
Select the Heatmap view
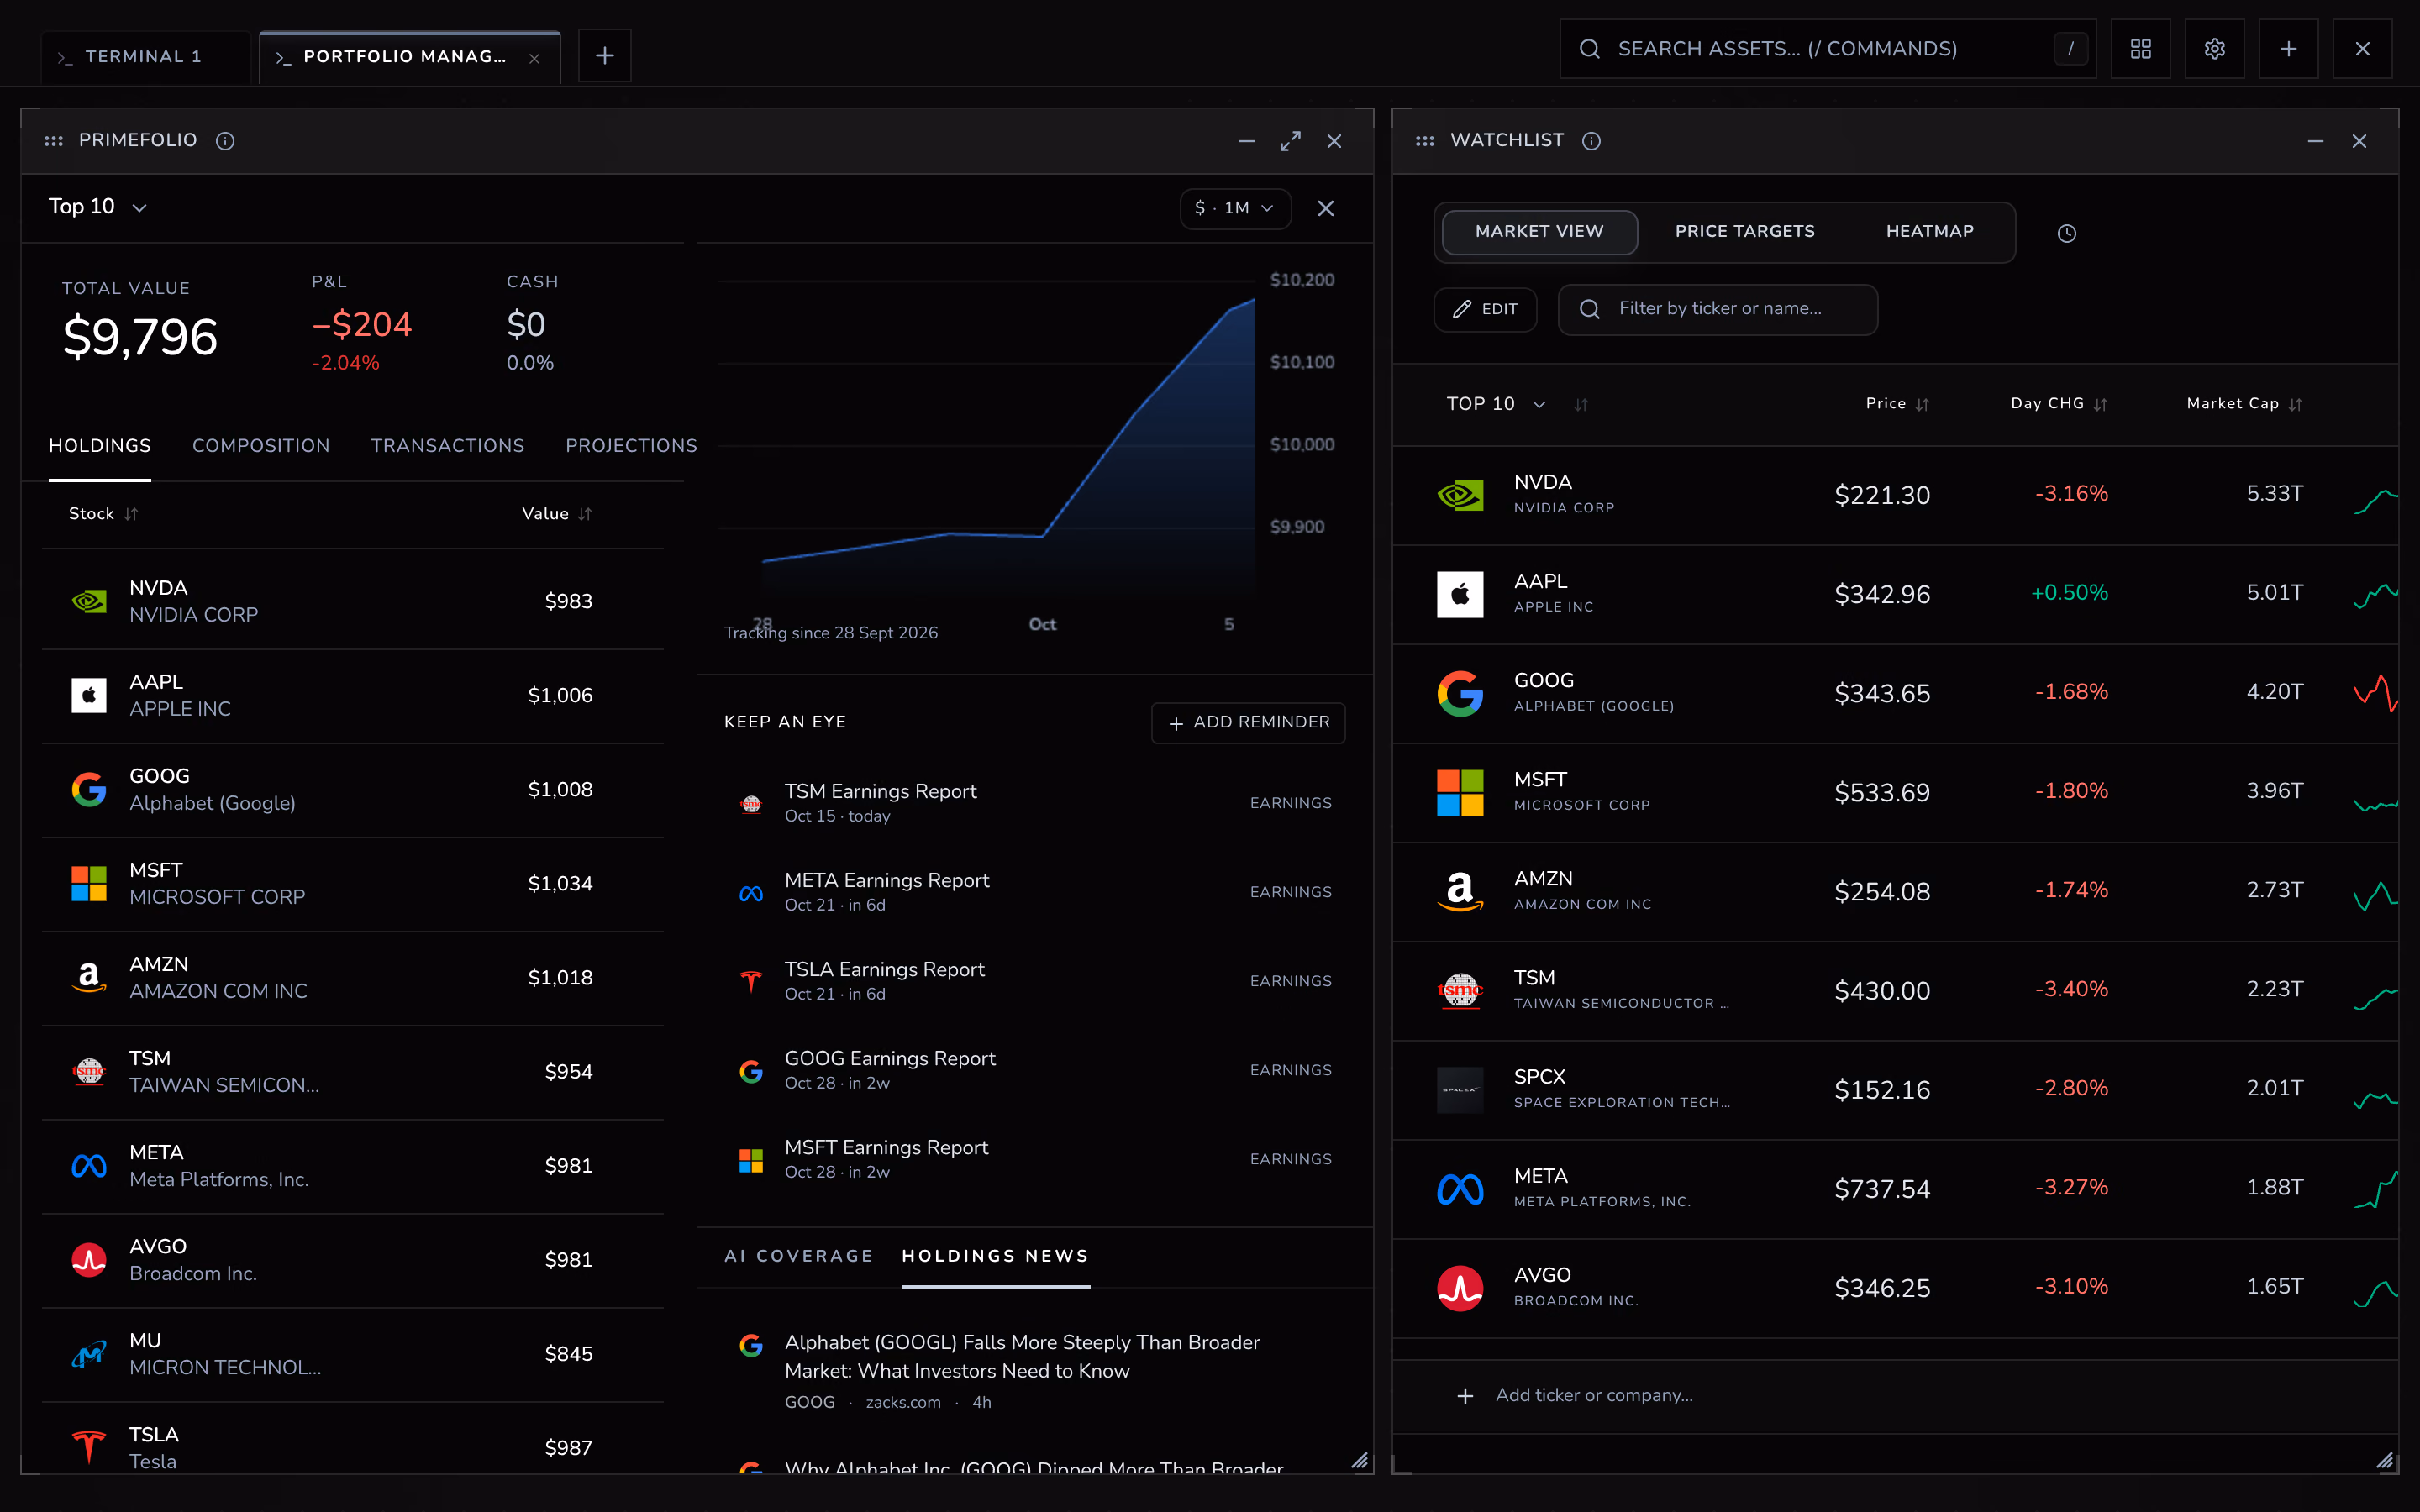click(1929, 232)
